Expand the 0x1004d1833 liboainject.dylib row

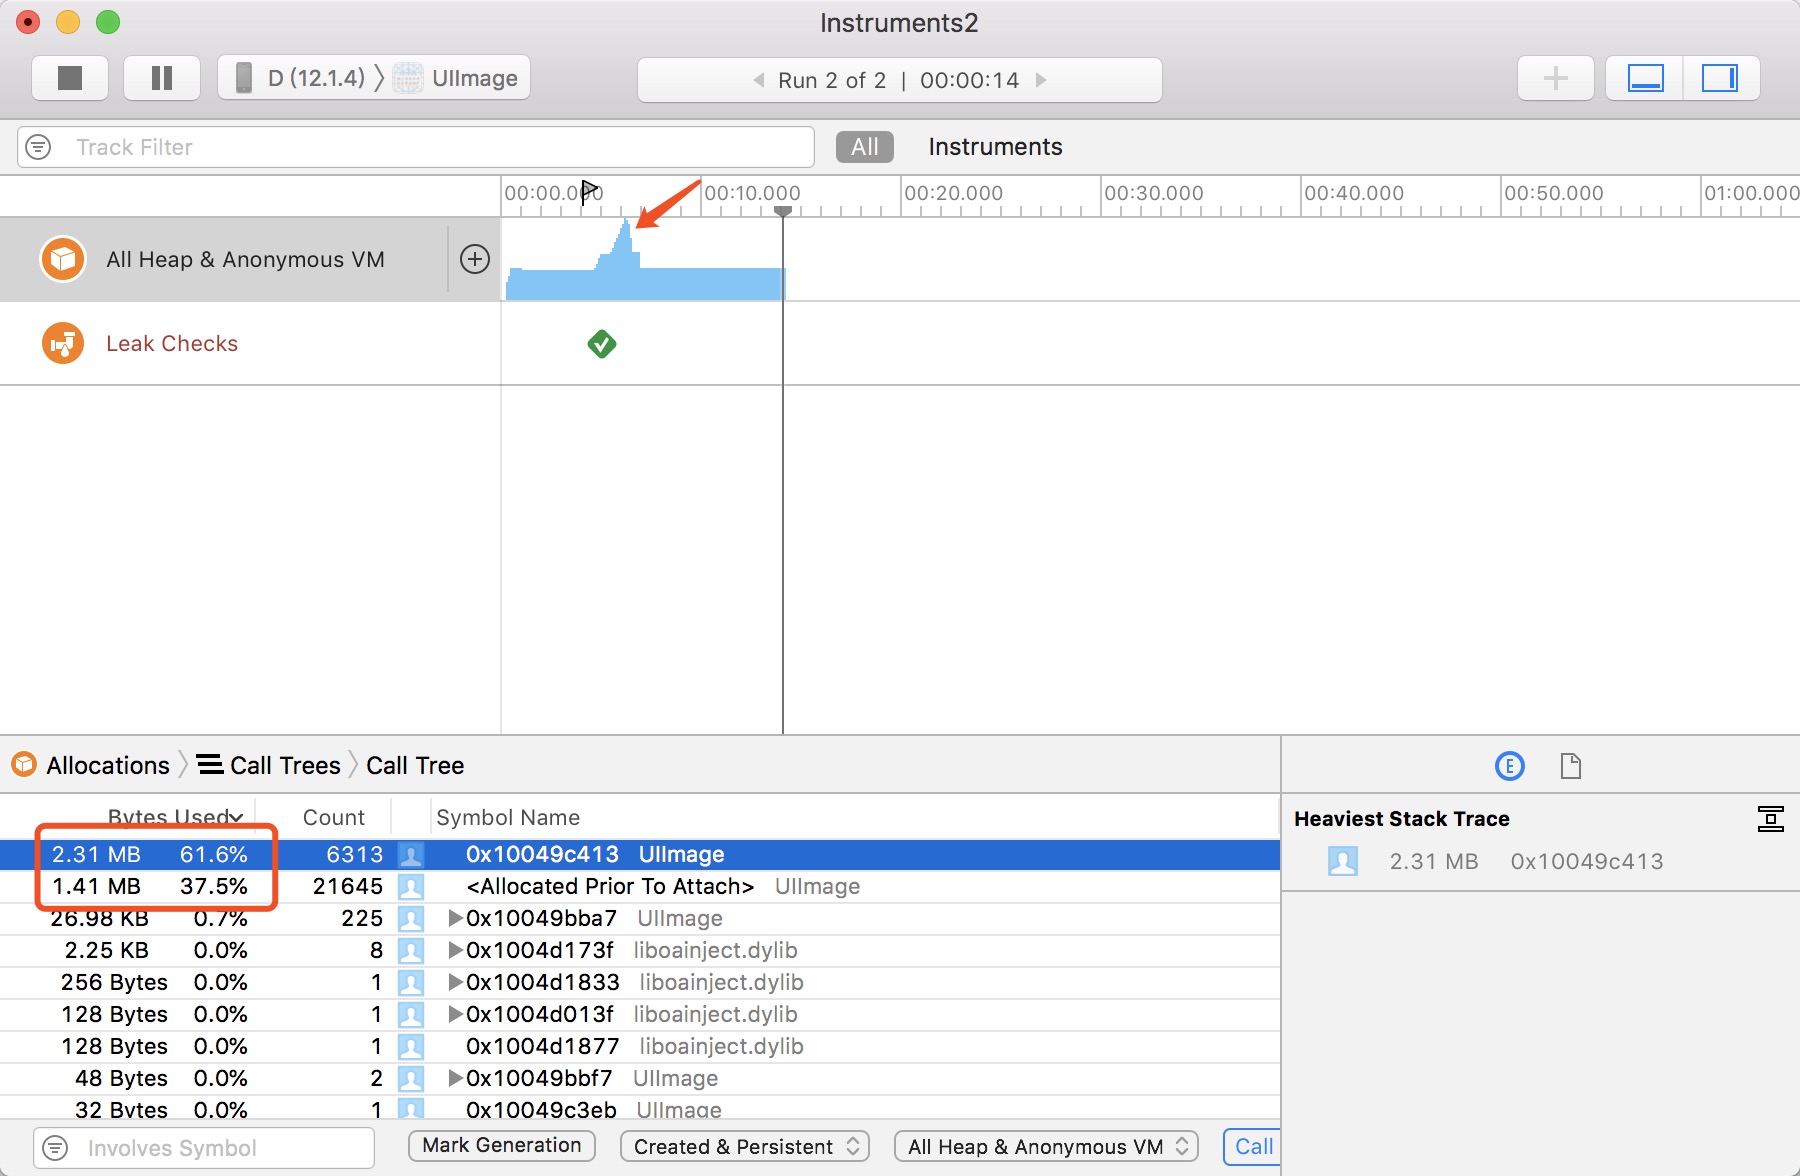point(455,982)
